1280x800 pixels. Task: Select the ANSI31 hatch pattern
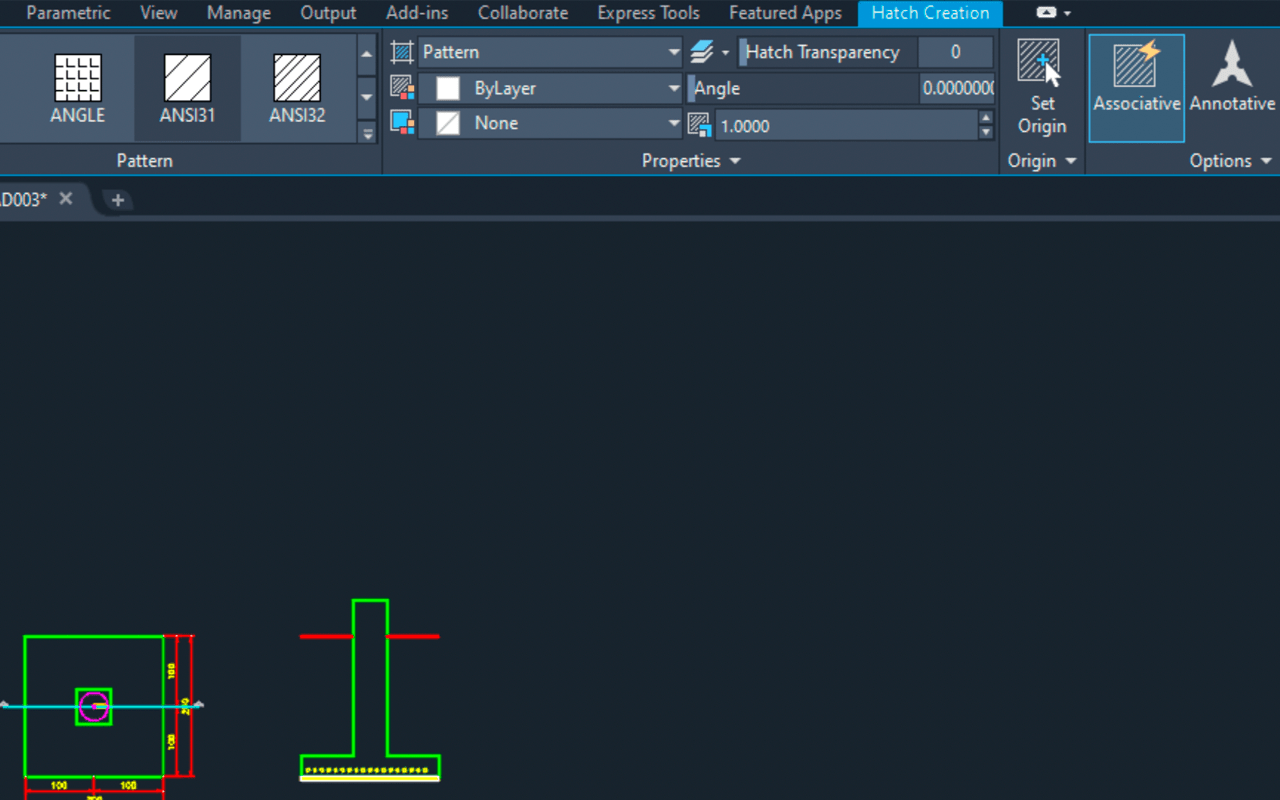pyautogui.click(x=187, y=89)
